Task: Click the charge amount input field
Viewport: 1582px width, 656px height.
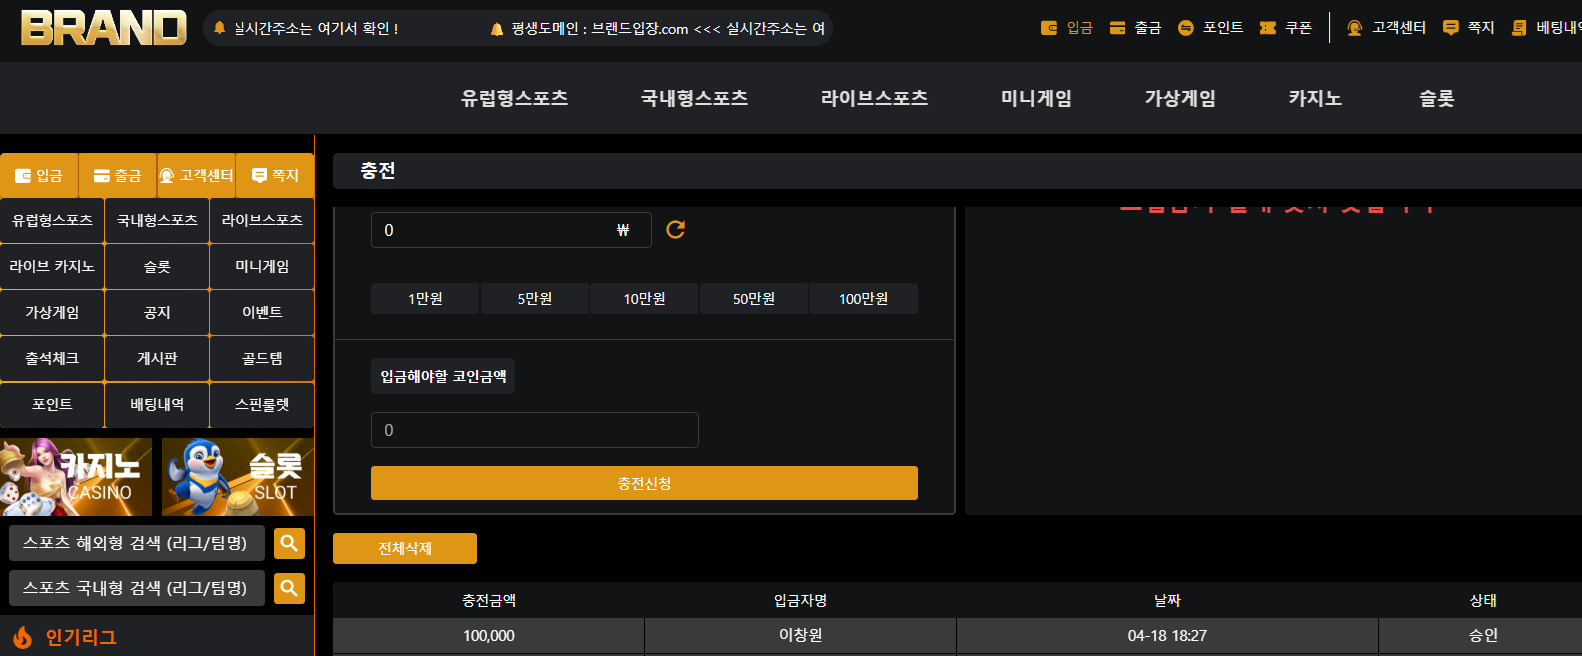Action: click(x=511, y=230)
